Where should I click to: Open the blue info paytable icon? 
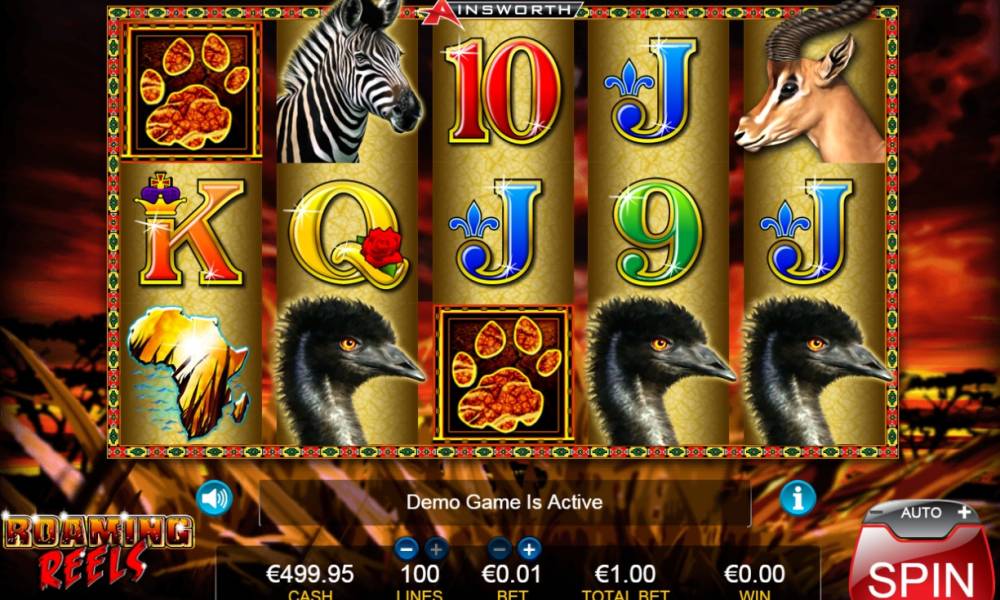tap(797, 497)
